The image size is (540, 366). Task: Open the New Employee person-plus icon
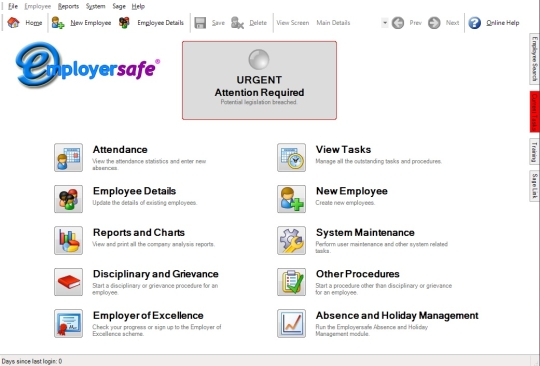click(x=291, y=199)
